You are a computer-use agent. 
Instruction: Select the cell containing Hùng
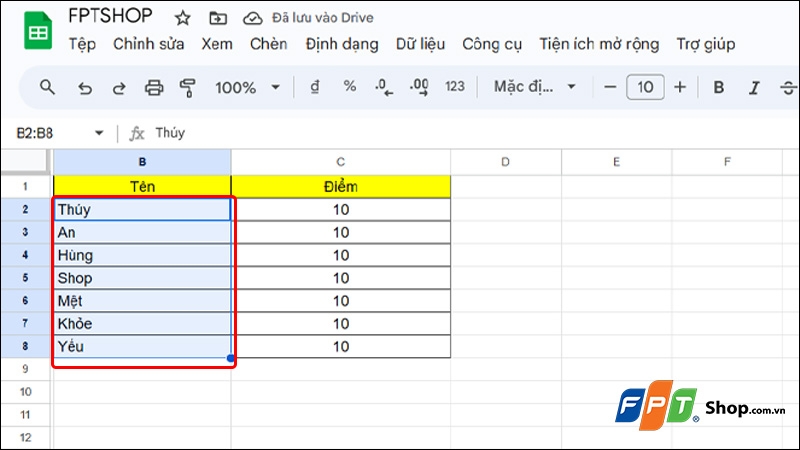(x=142, y=255)
